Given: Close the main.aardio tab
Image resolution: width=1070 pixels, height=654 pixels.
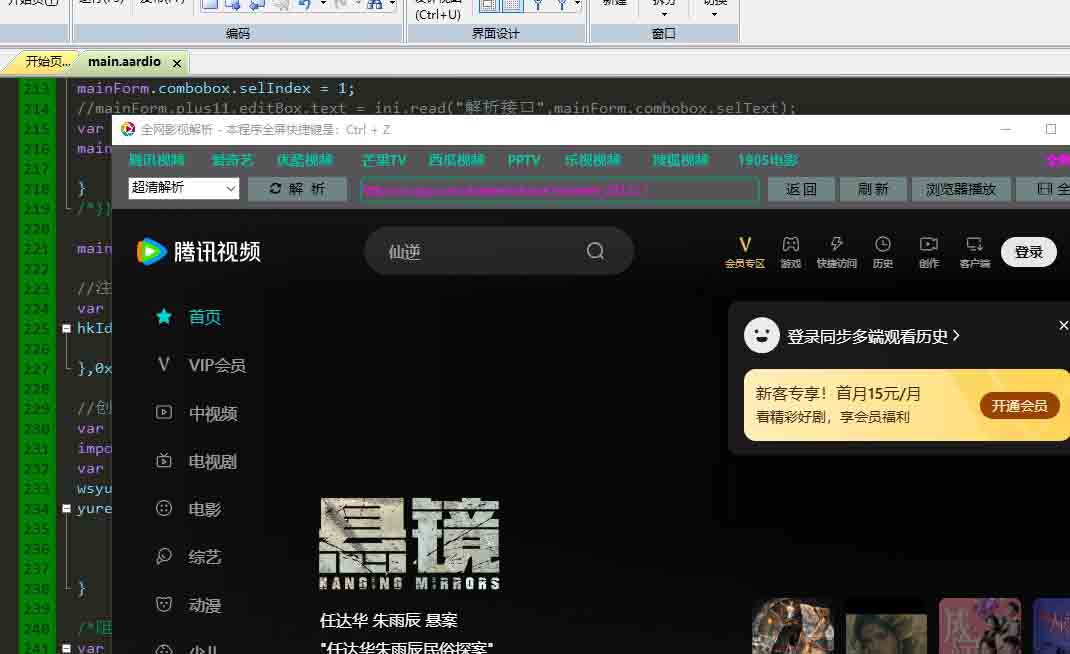Looking at the screenshot, I should click(x=177, y=63).
